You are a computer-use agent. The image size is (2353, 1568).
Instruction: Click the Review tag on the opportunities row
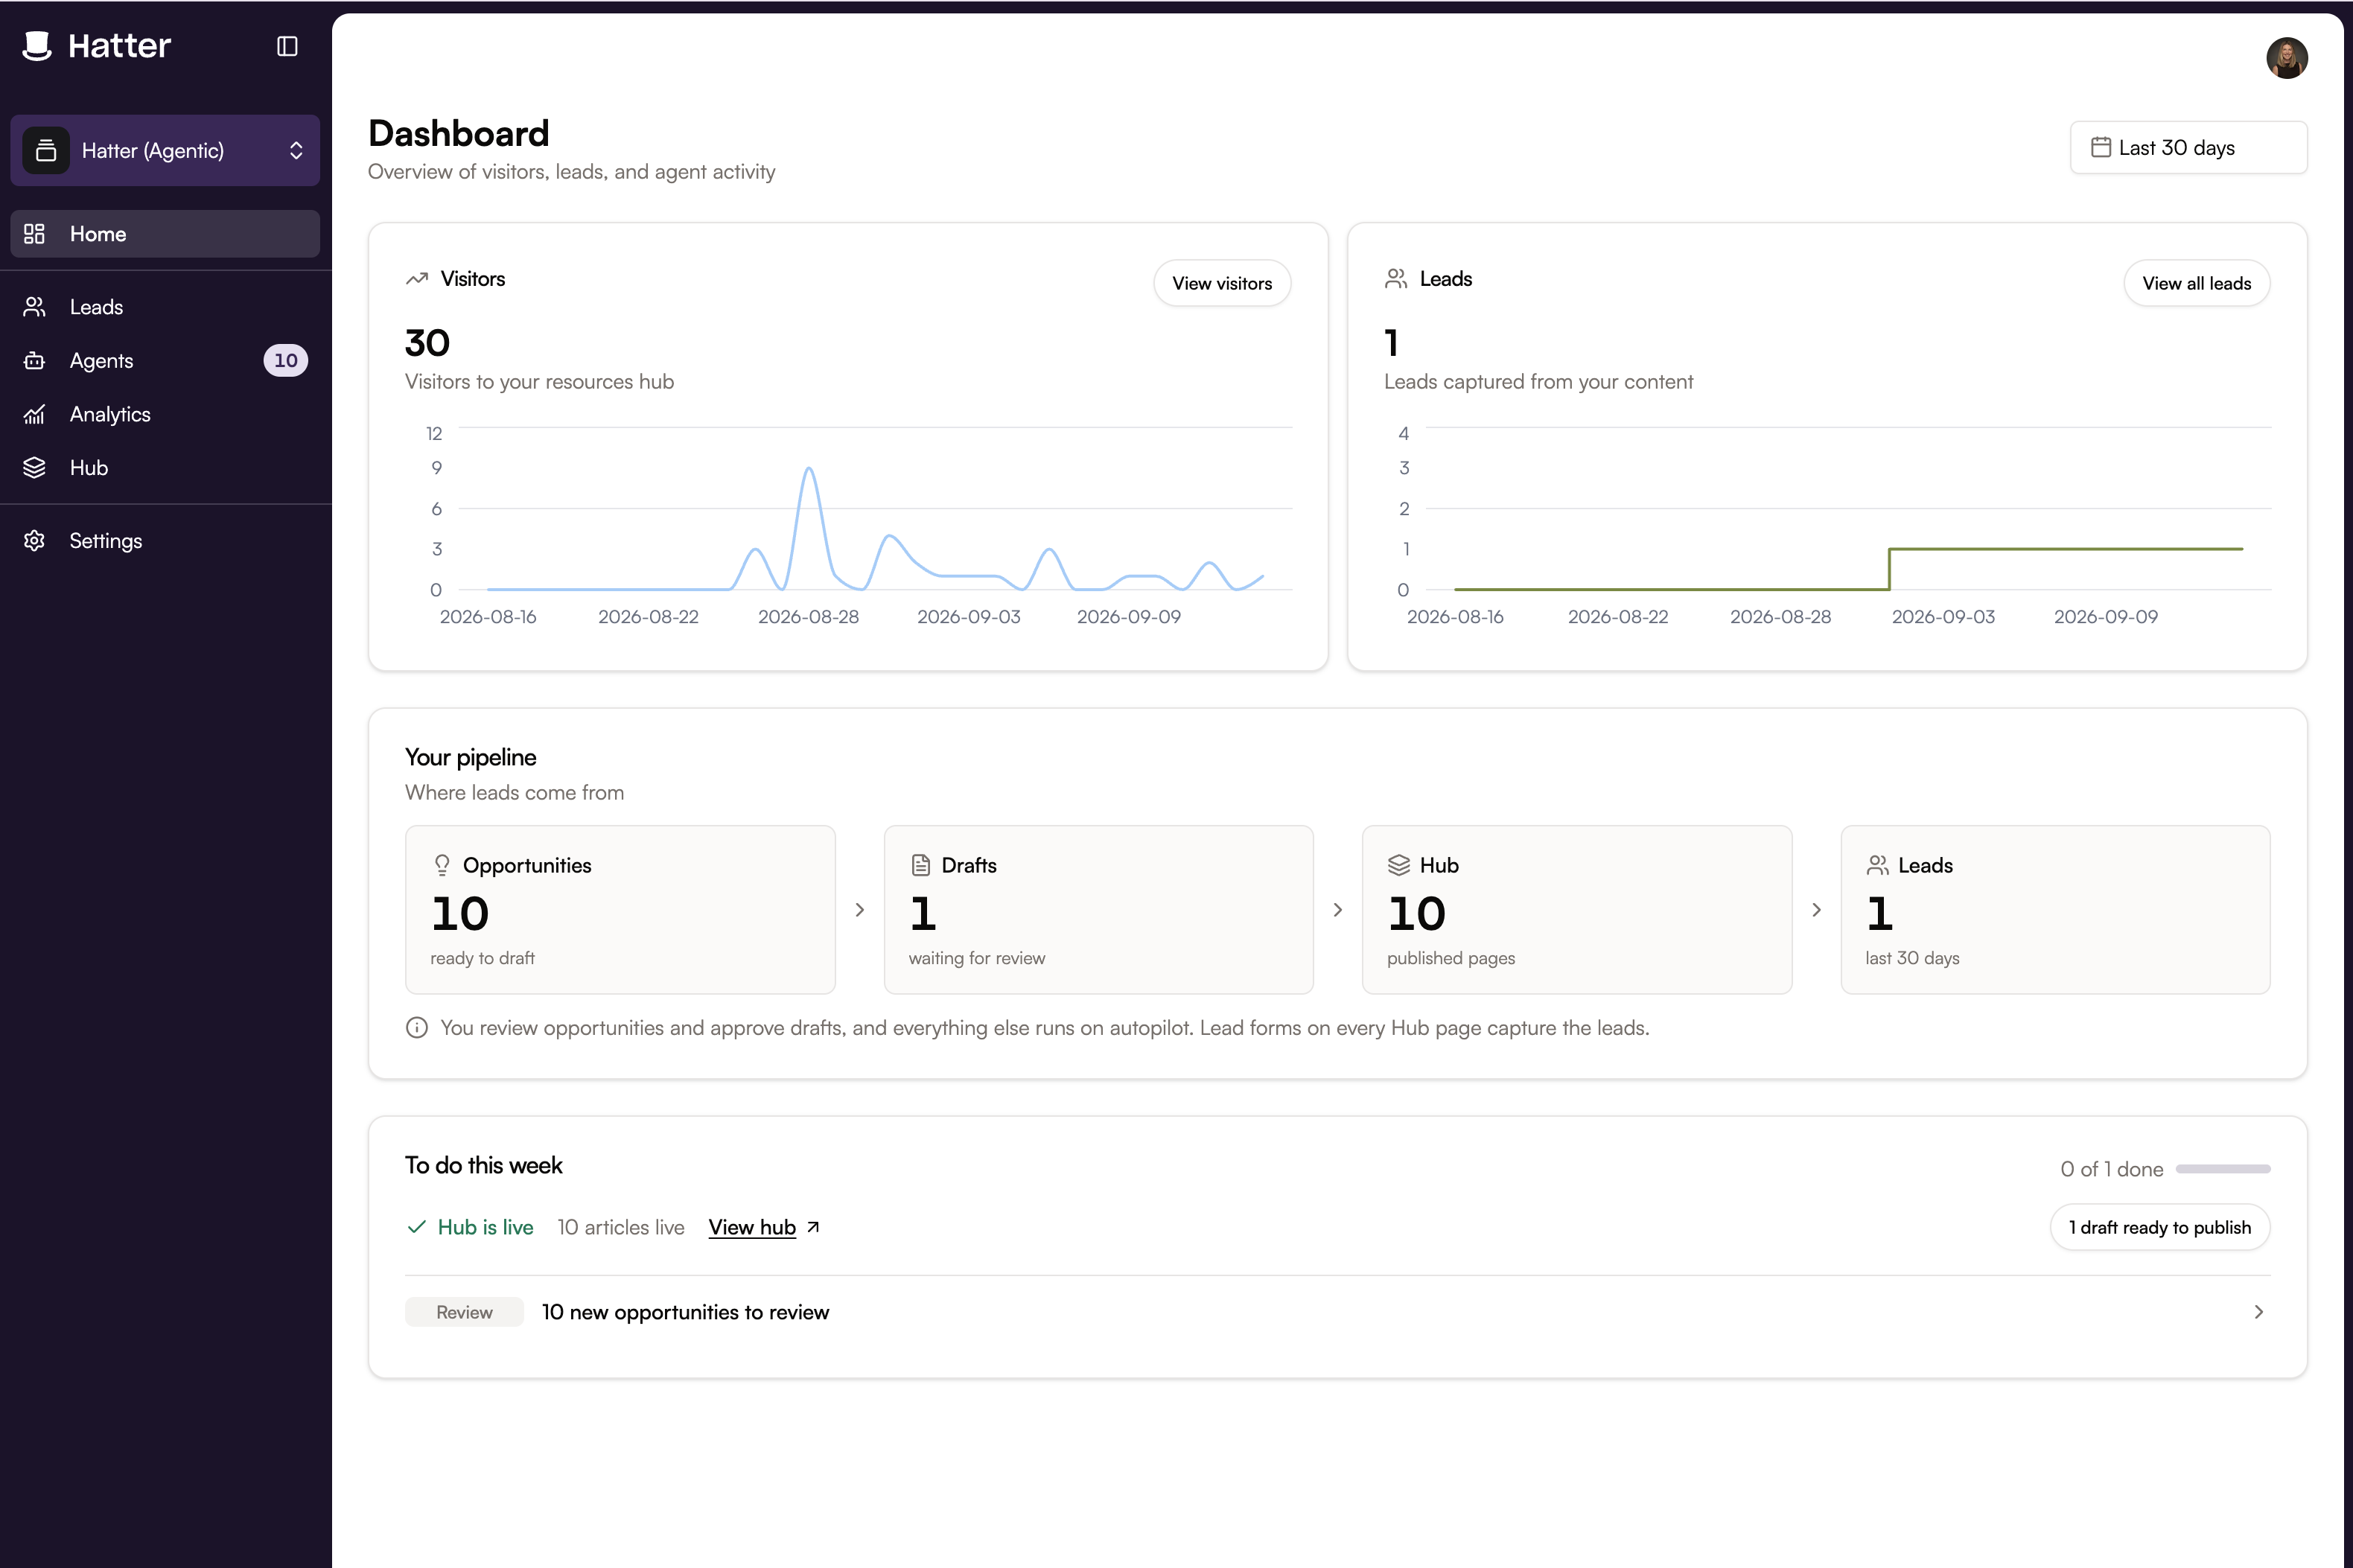tap(464, 1312)
